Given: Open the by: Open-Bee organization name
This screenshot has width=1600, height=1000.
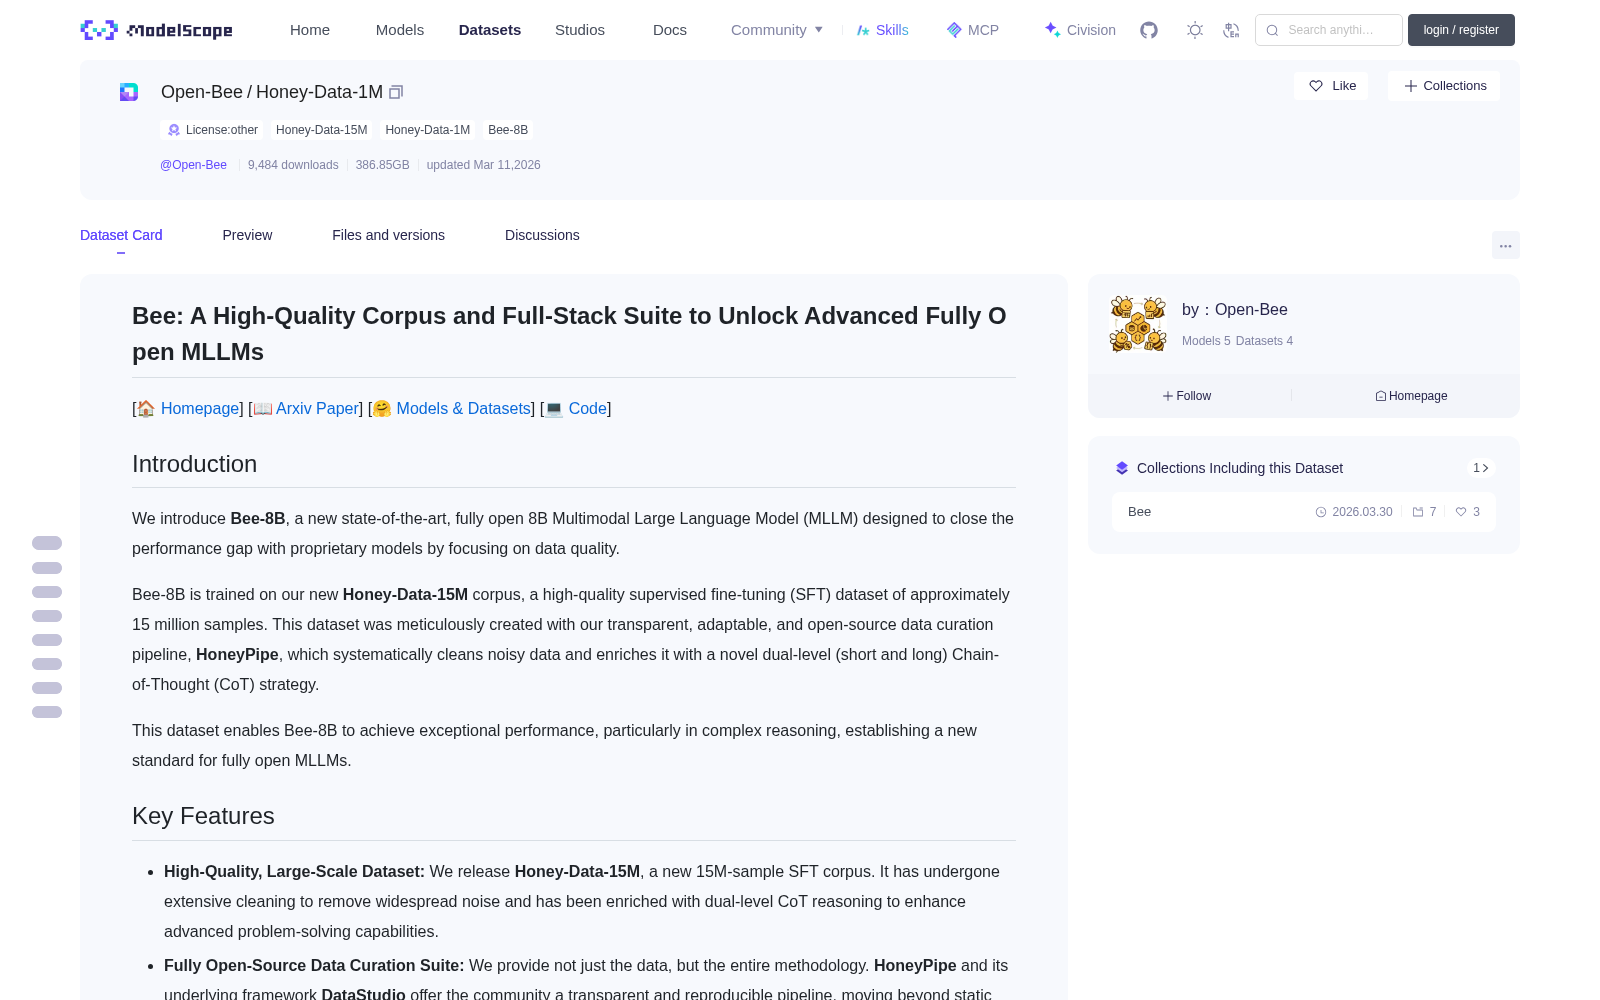Looking at the screenshot, I should click(1235, 310).
